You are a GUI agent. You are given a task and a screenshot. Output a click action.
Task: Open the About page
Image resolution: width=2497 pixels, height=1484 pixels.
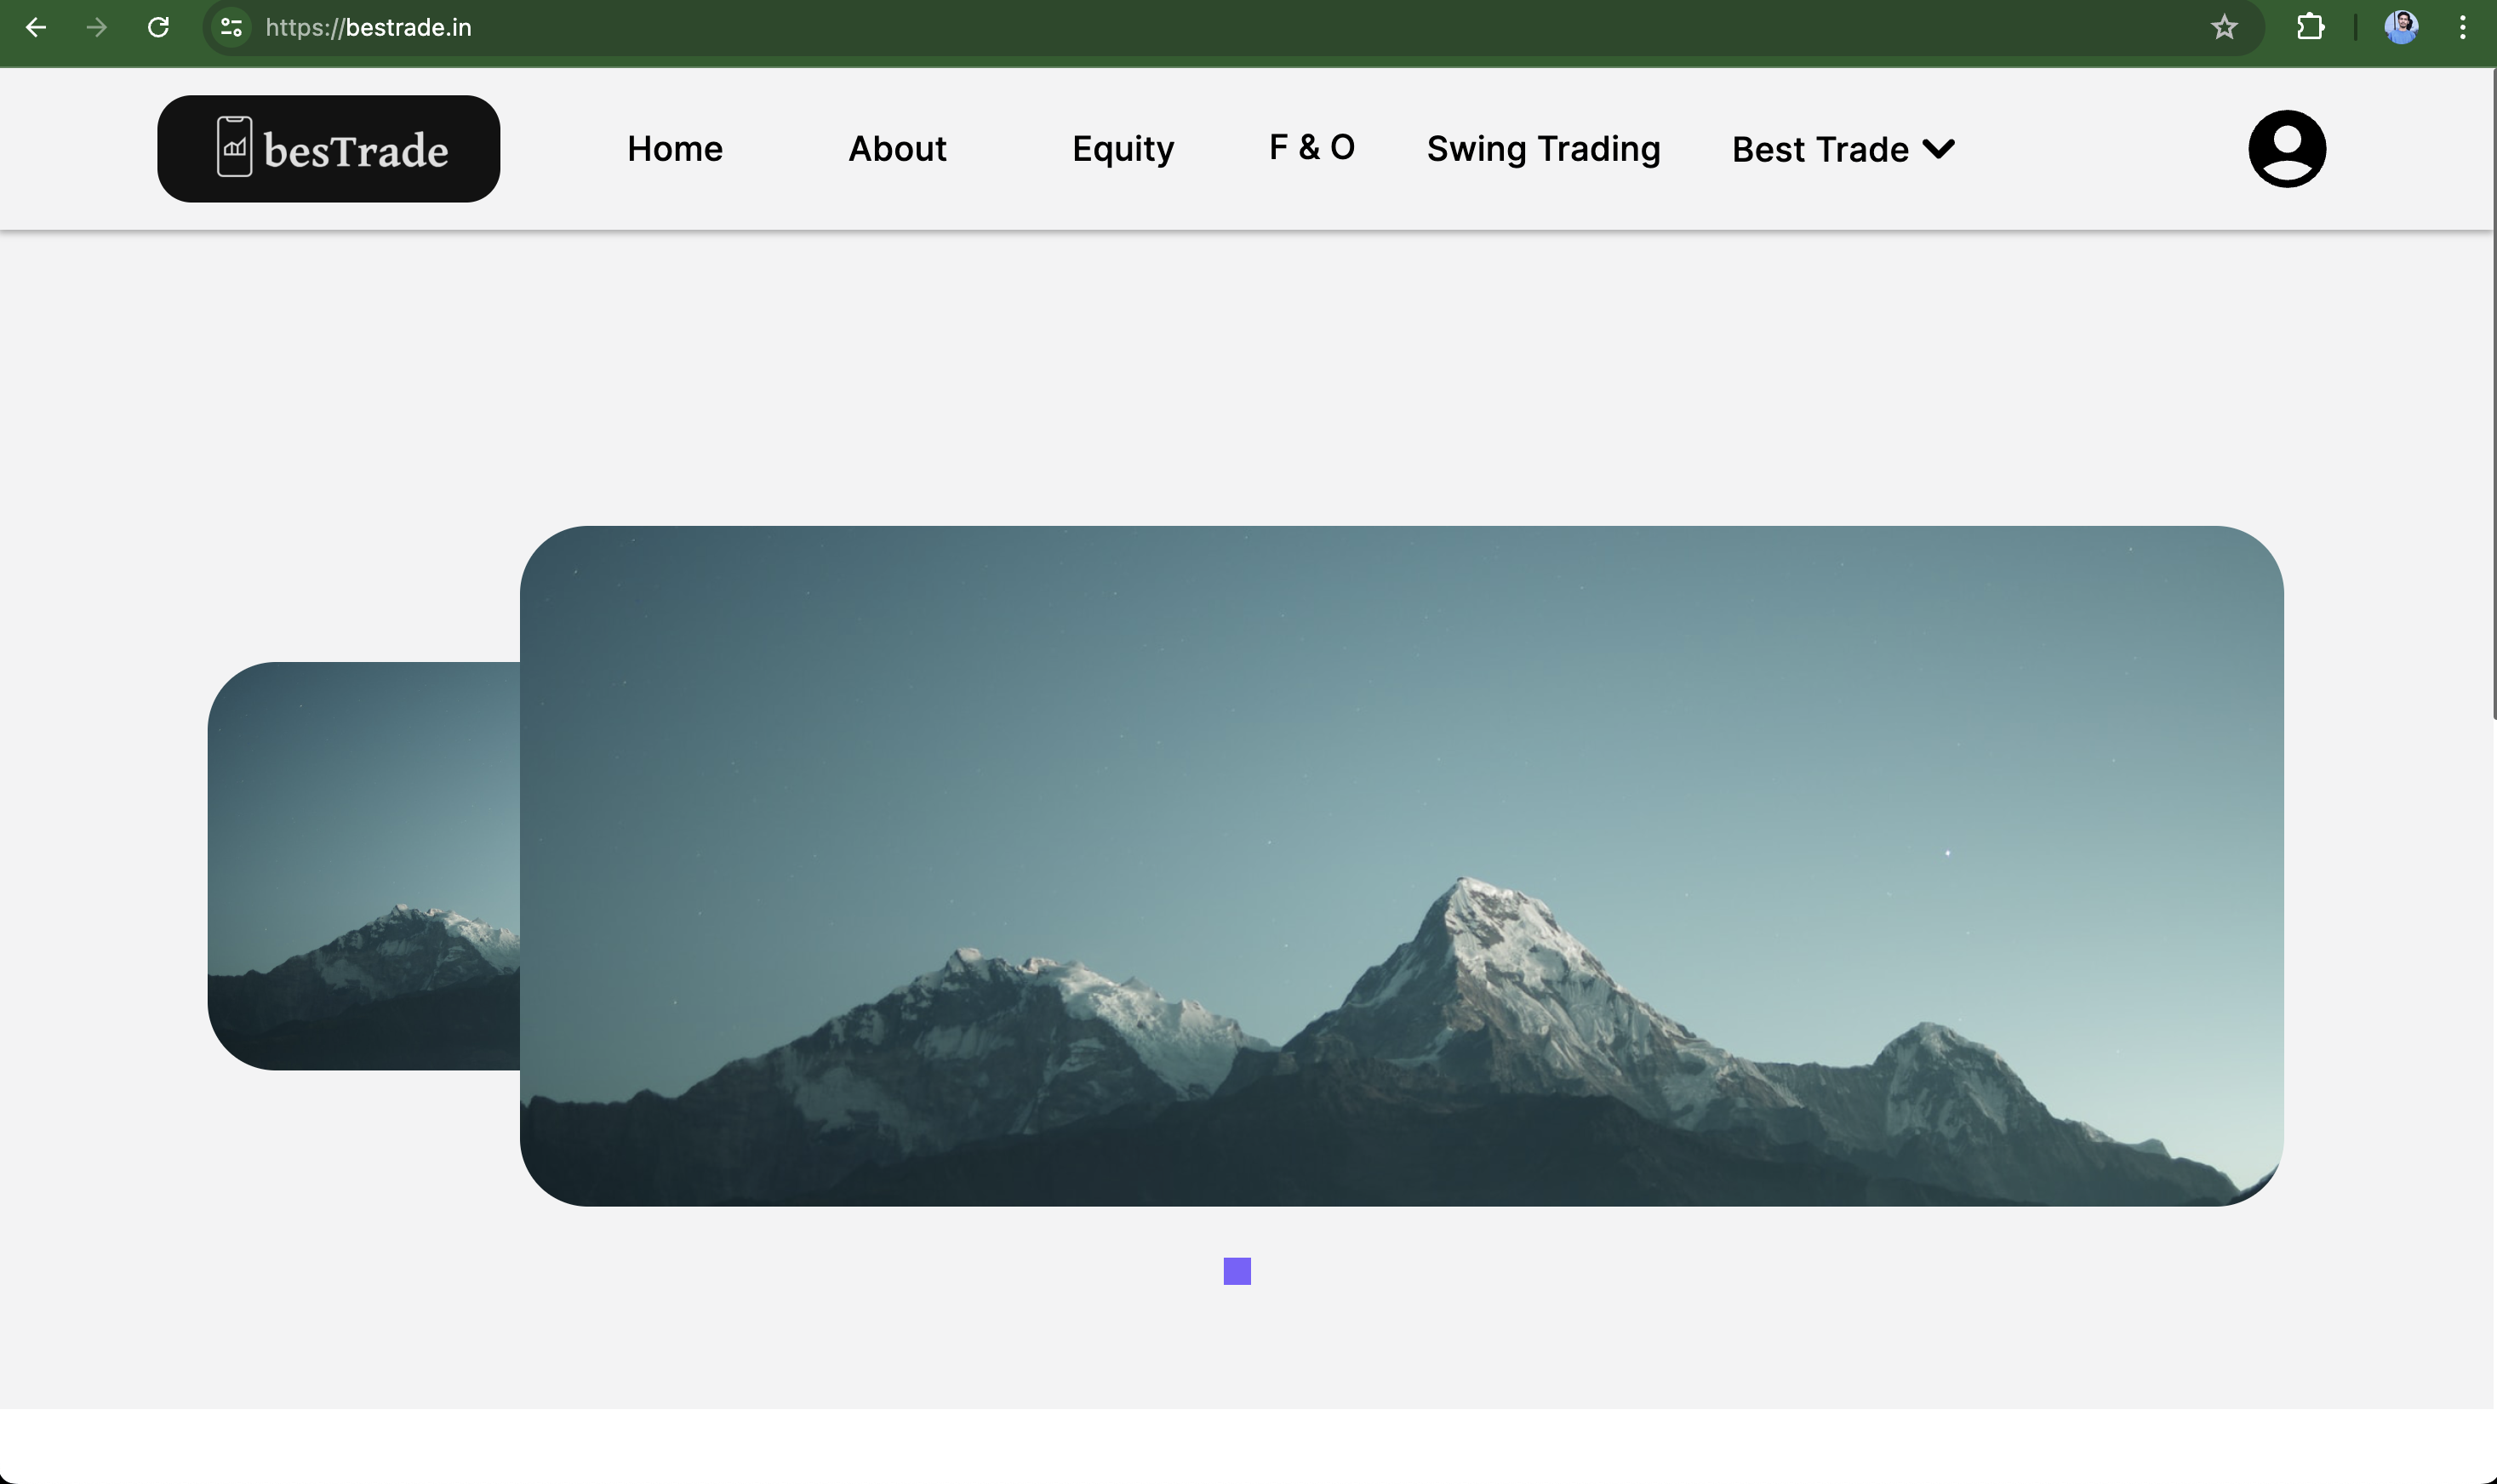897,149
